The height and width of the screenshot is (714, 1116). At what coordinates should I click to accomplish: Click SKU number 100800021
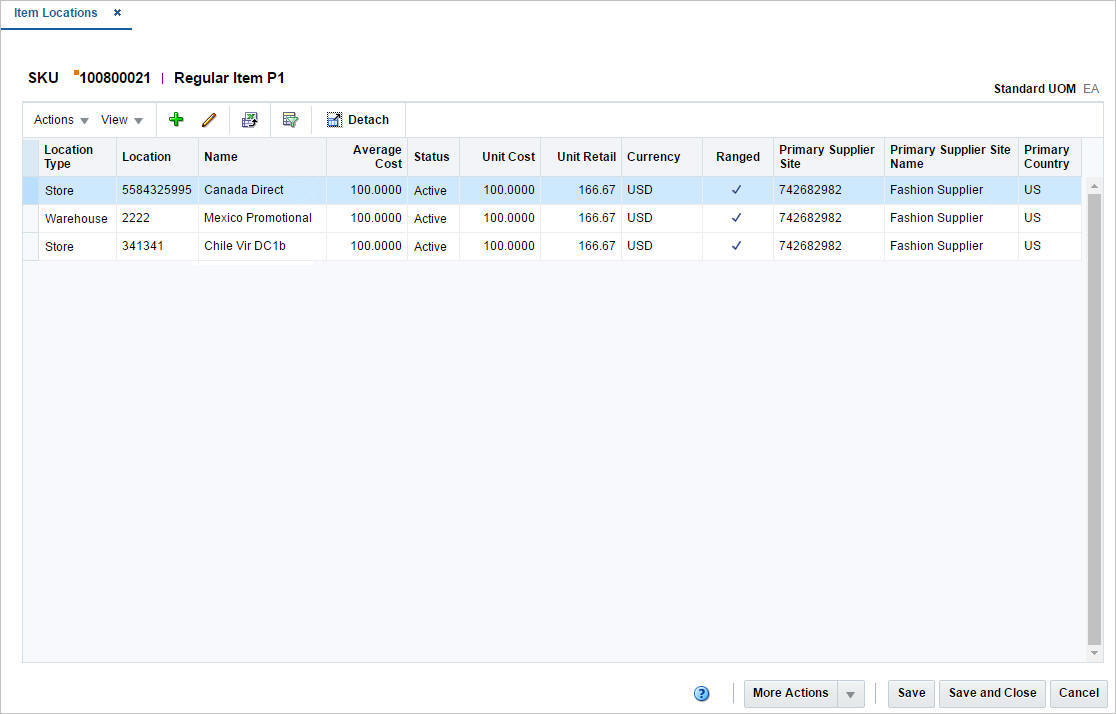click(x=115, y=78)
